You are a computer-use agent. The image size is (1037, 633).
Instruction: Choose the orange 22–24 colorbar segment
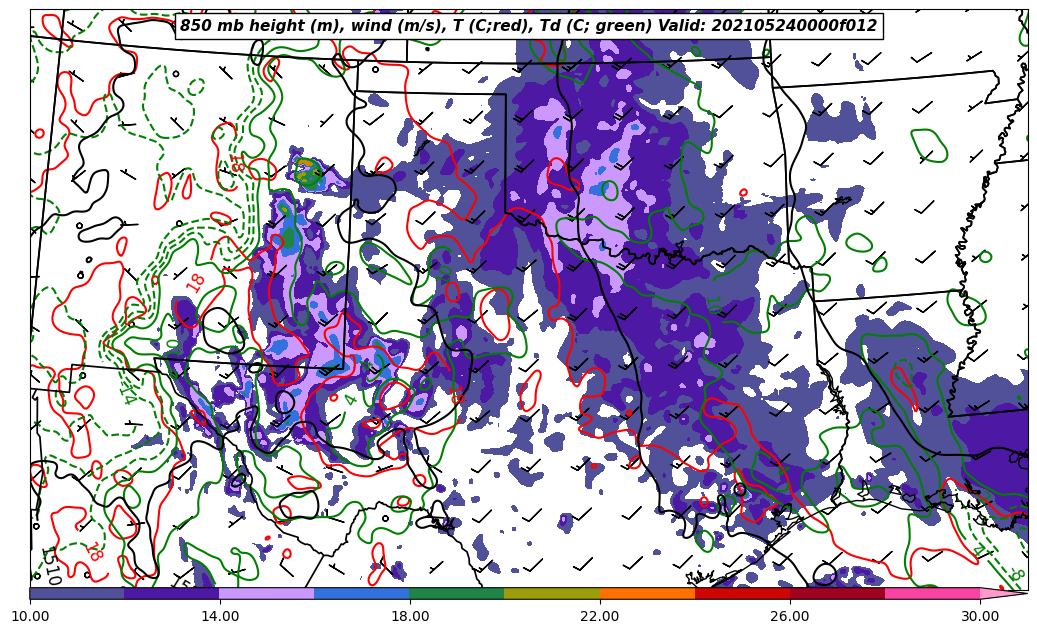[x=646, y=593]
